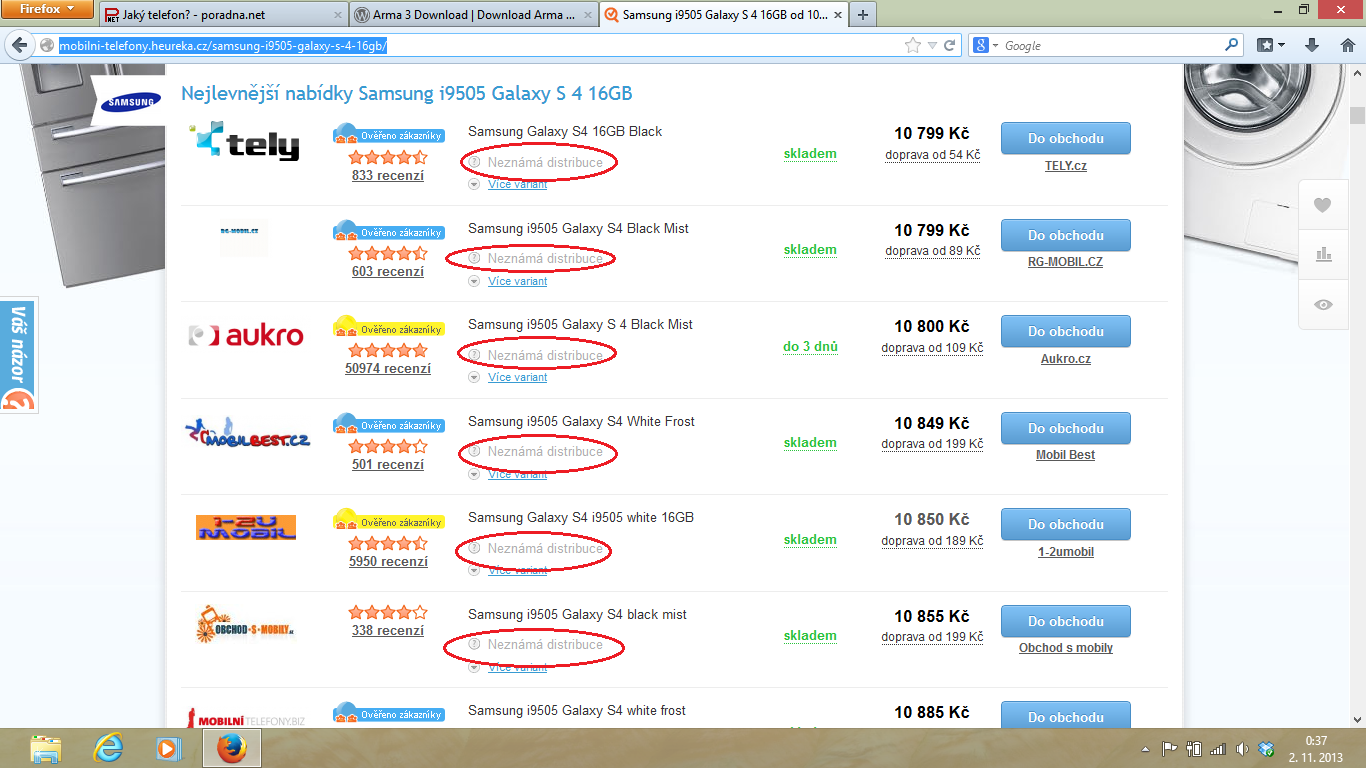
Task: Reload the page with the refresh icon
Action: [950, 45]
